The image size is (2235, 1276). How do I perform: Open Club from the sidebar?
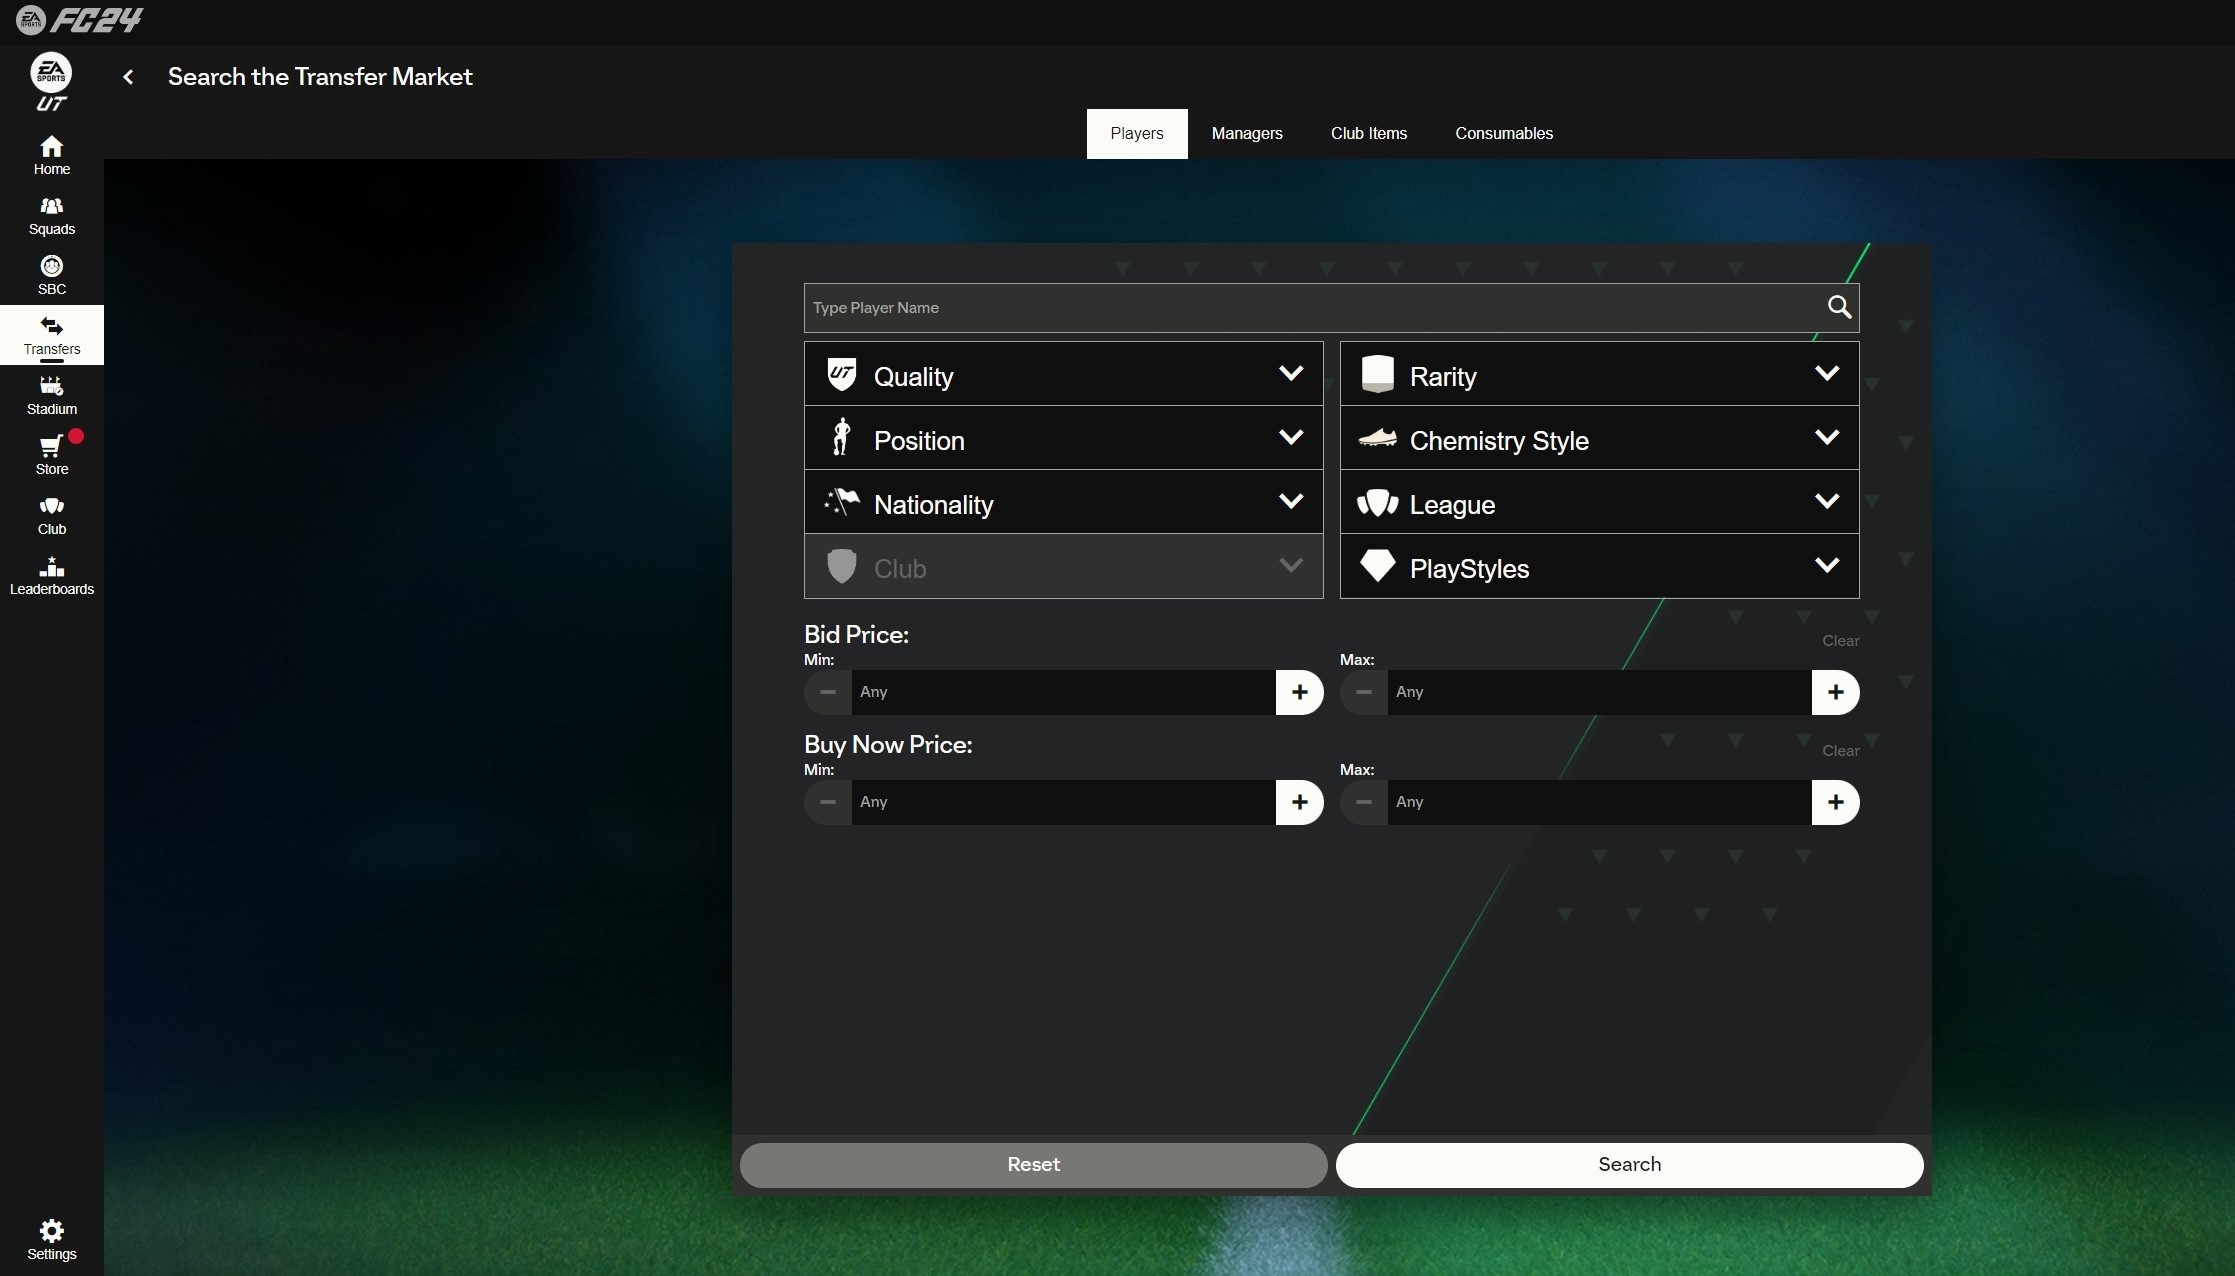[51, 515]
